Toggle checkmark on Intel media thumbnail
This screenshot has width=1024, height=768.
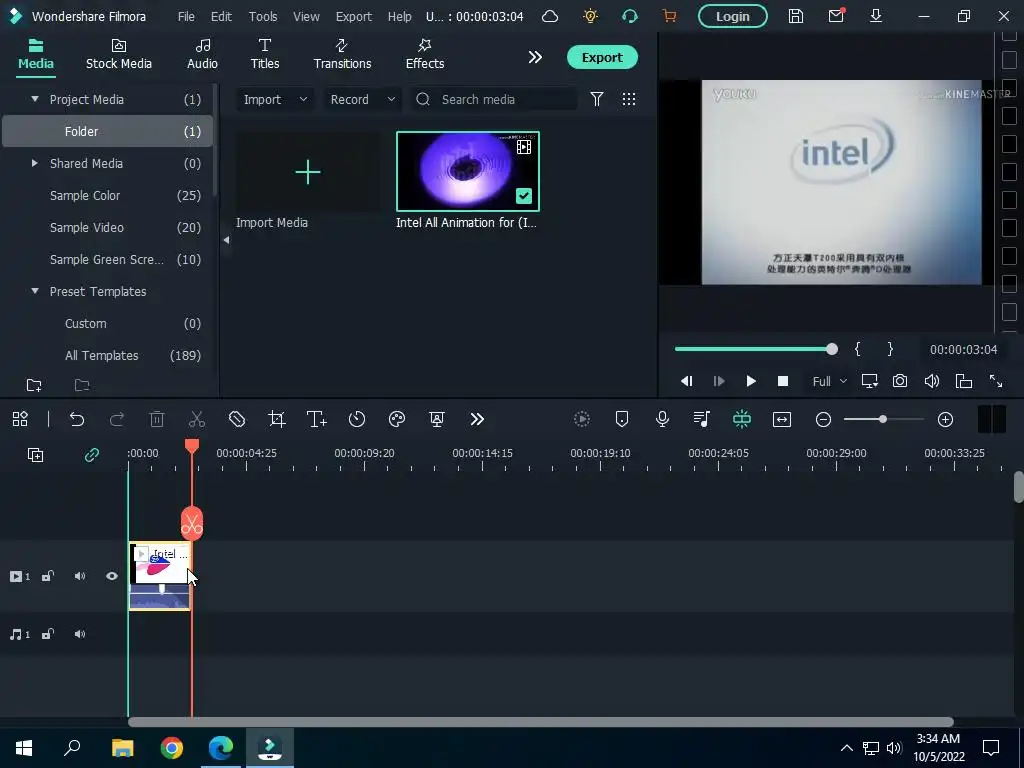[524, 196]
